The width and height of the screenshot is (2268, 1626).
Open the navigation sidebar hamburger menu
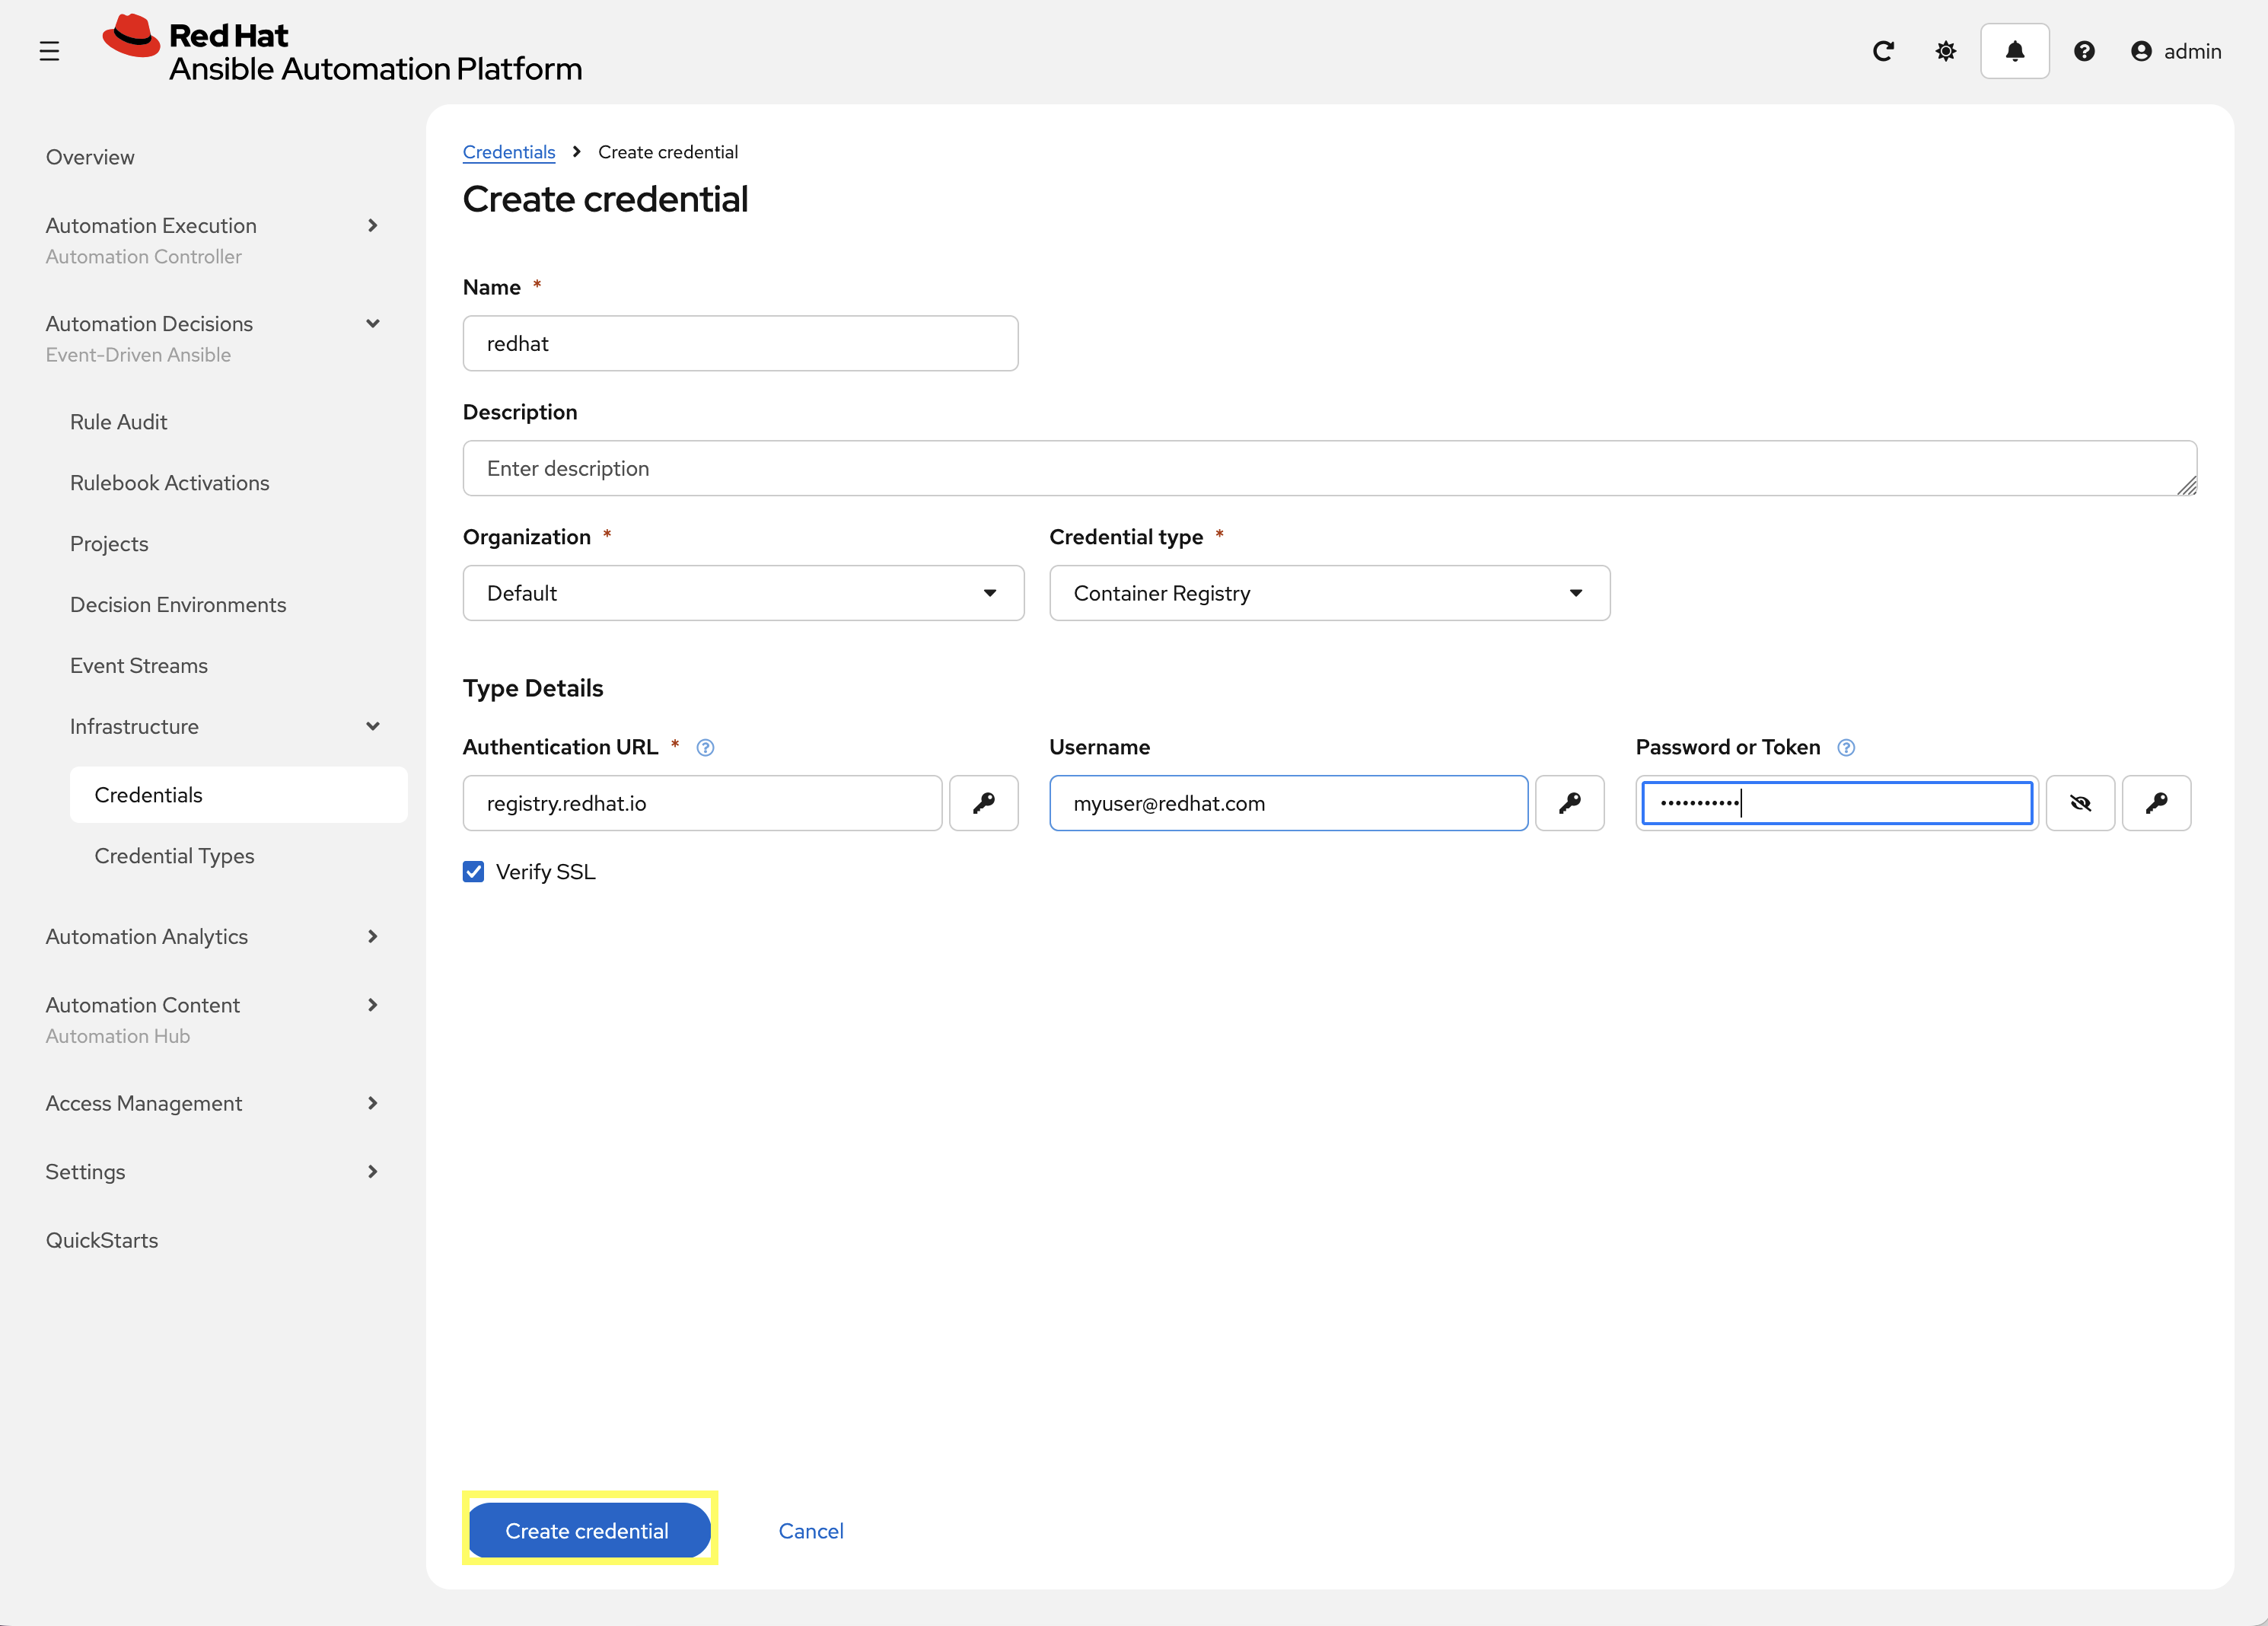coord(49,50)
